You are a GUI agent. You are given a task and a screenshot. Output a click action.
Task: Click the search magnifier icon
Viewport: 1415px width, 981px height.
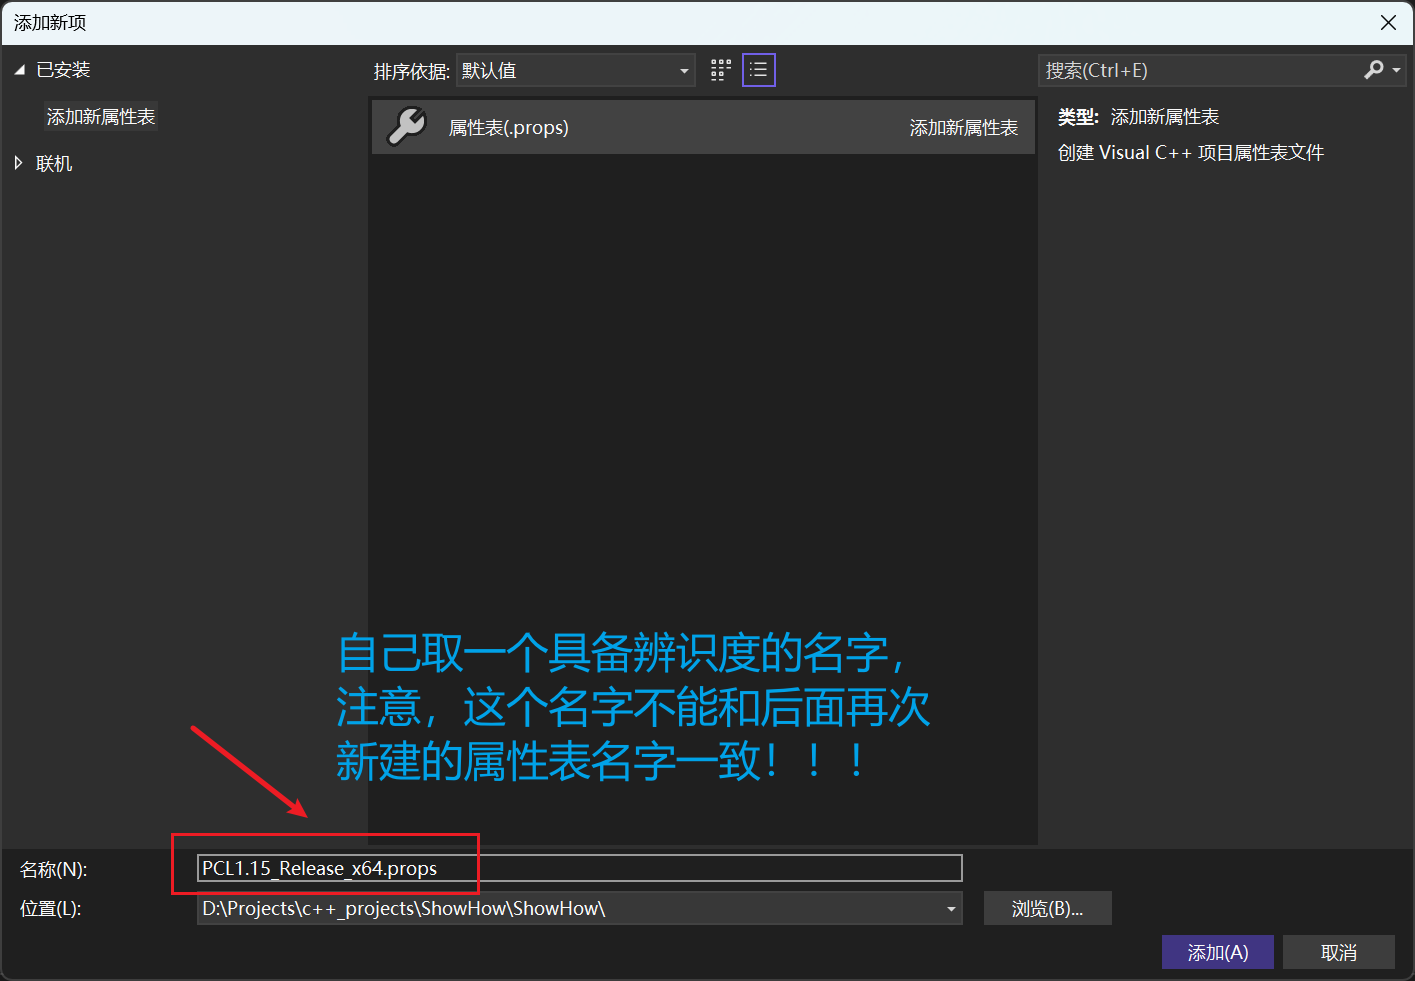pos(1374,70)
